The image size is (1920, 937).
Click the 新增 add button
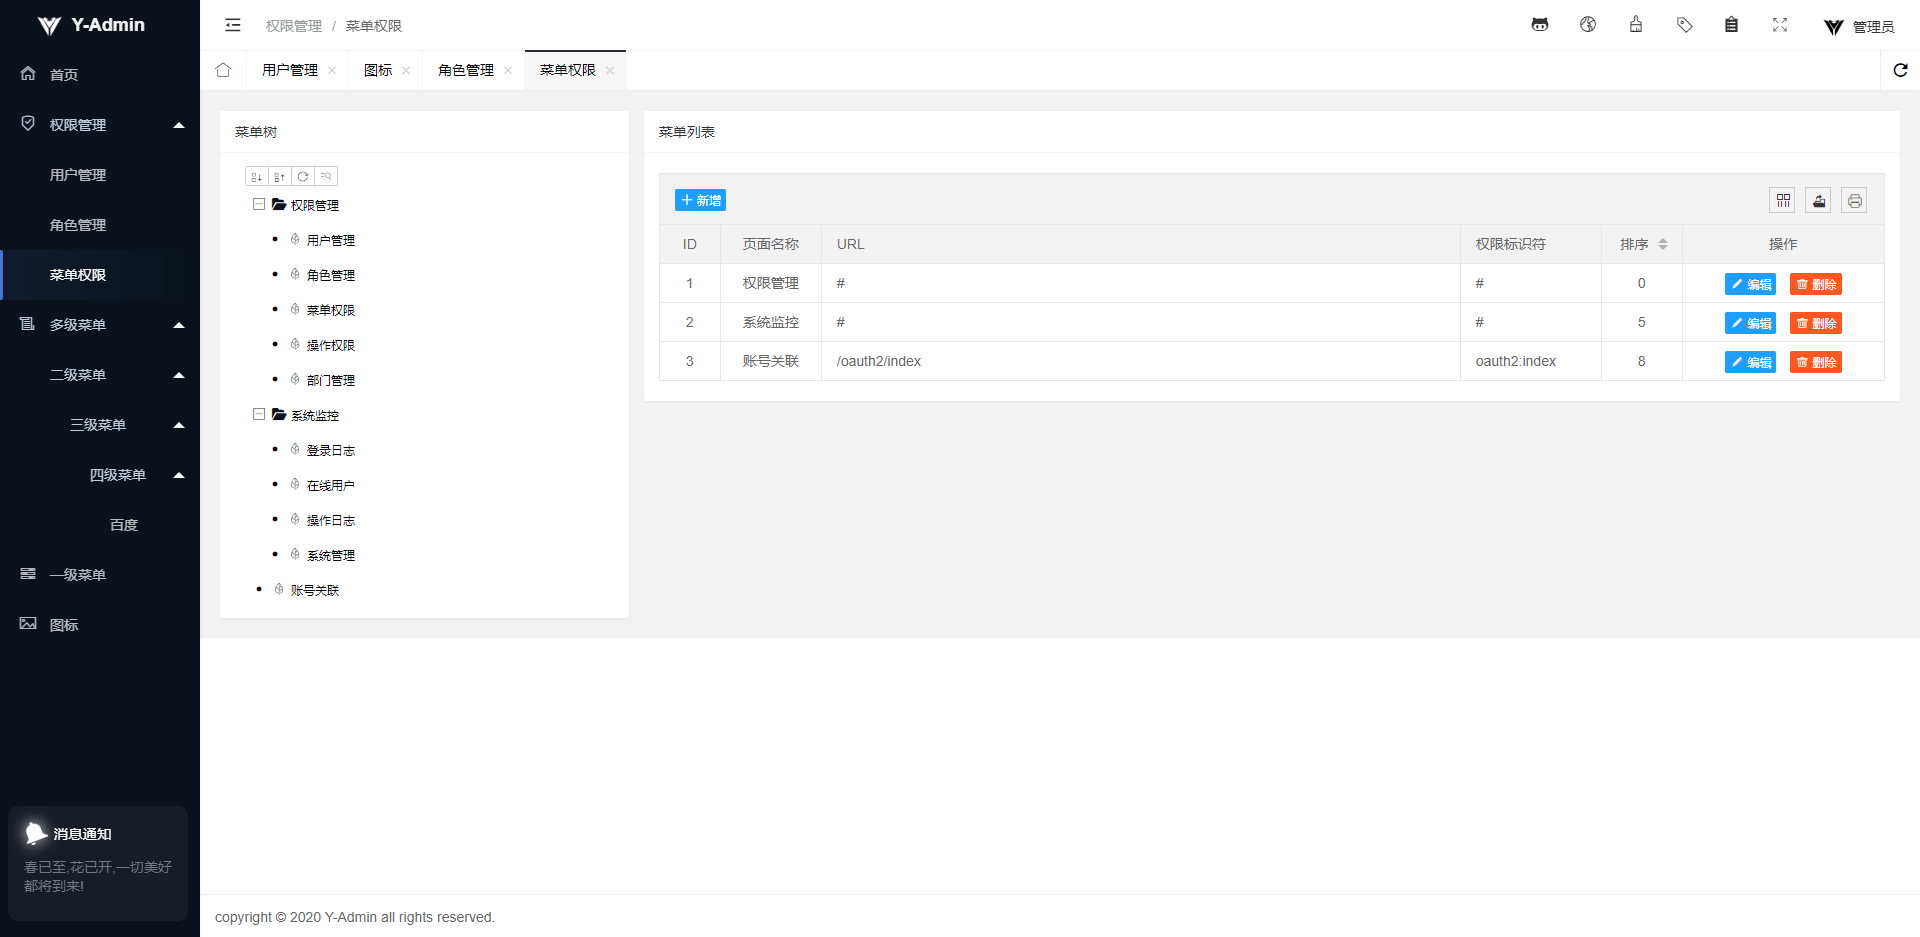tap(700, 201)
